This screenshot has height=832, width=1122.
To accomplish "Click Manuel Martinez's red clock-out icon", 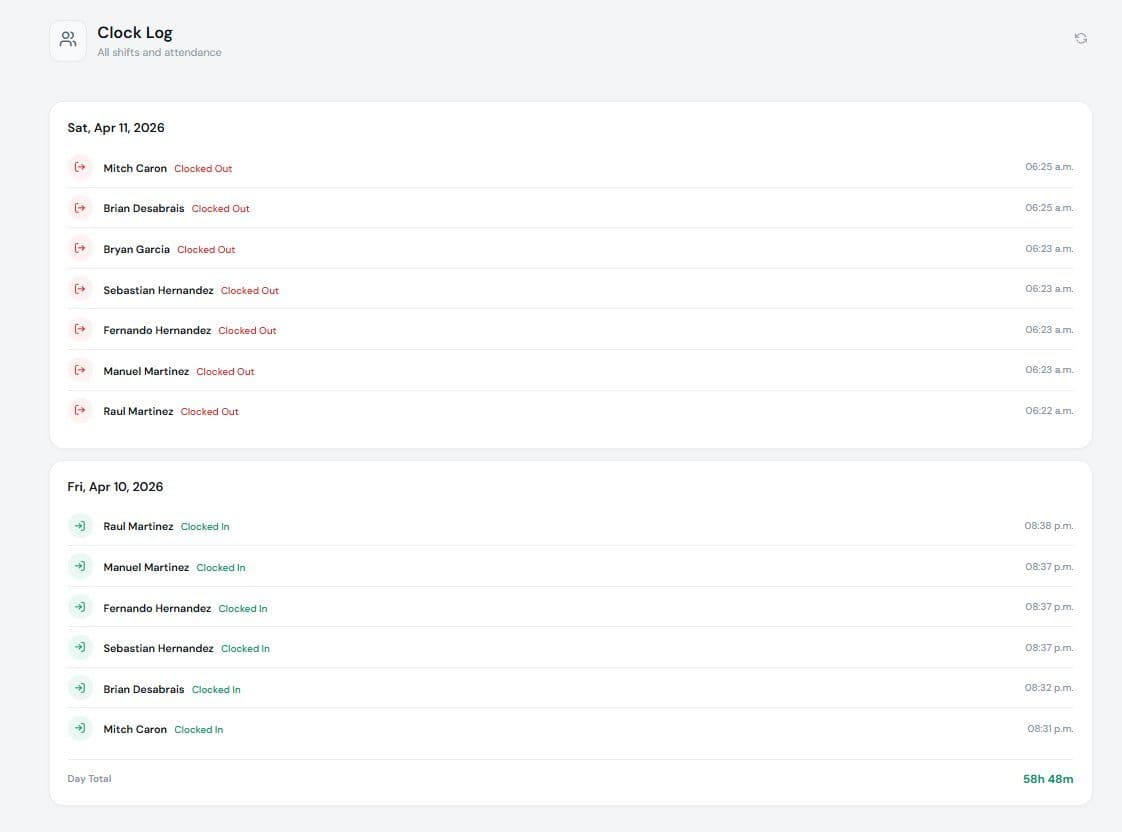I will (x=80, y=370).
